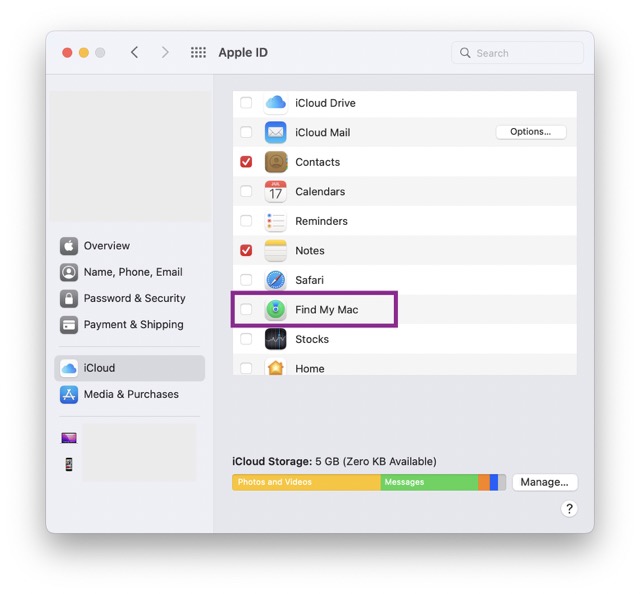This screenshot has width=640, height=594.
Task: Click the iCloud Drive cloud icon
Action: pyautogui.click(x=275, y=103)
